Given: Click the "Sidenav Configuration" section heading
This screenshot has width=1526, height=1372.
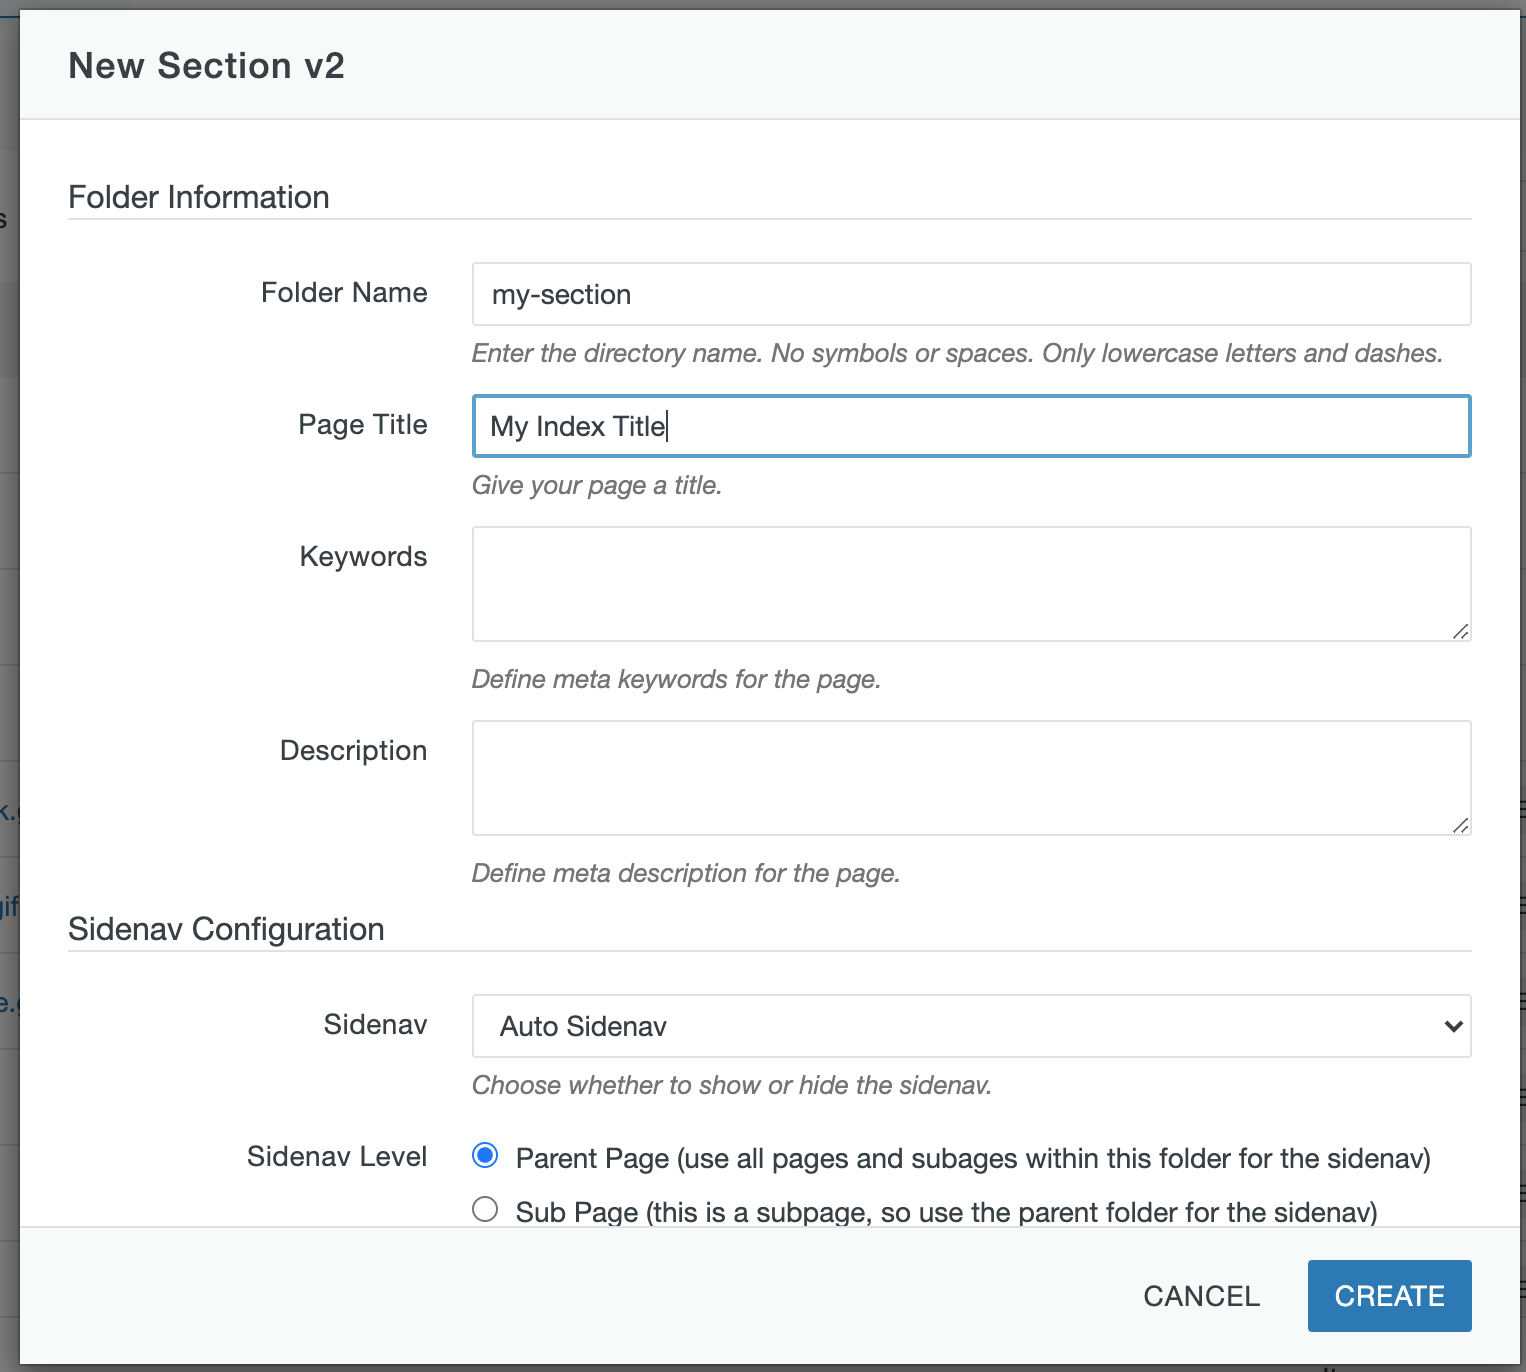Looking at the screenshot, I should click(x=225, y=929).
